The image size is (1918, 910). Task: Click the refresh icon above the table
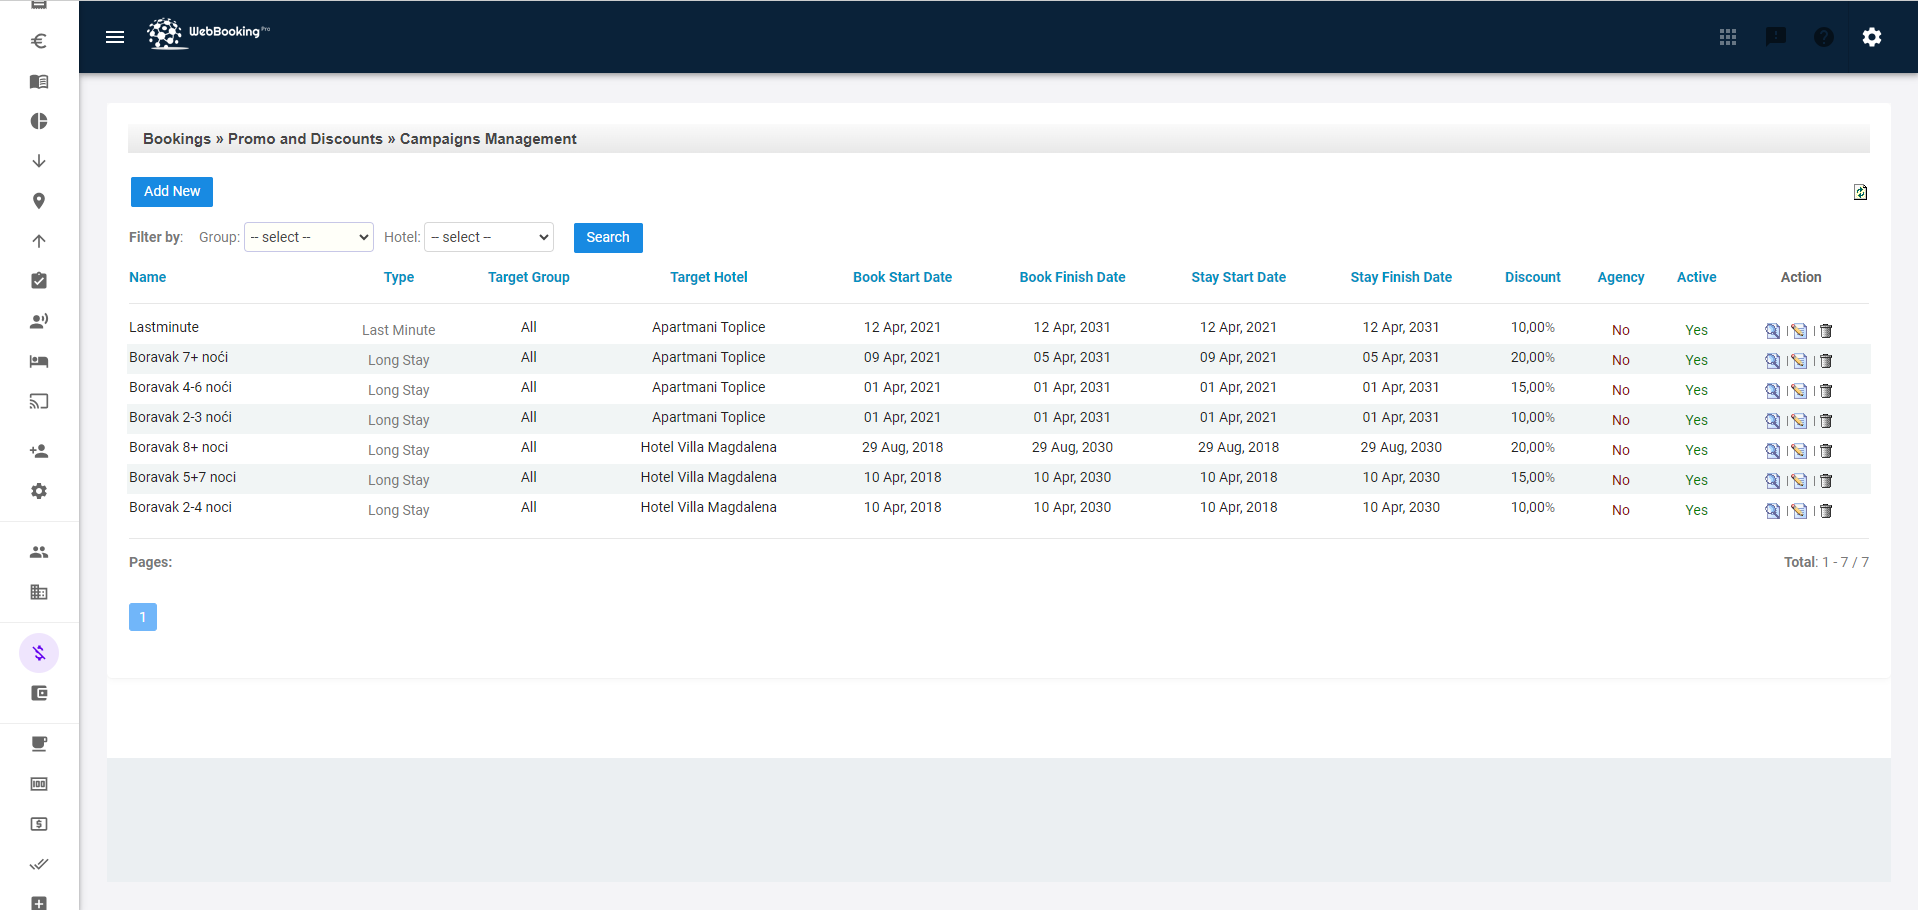[1860, 192]
